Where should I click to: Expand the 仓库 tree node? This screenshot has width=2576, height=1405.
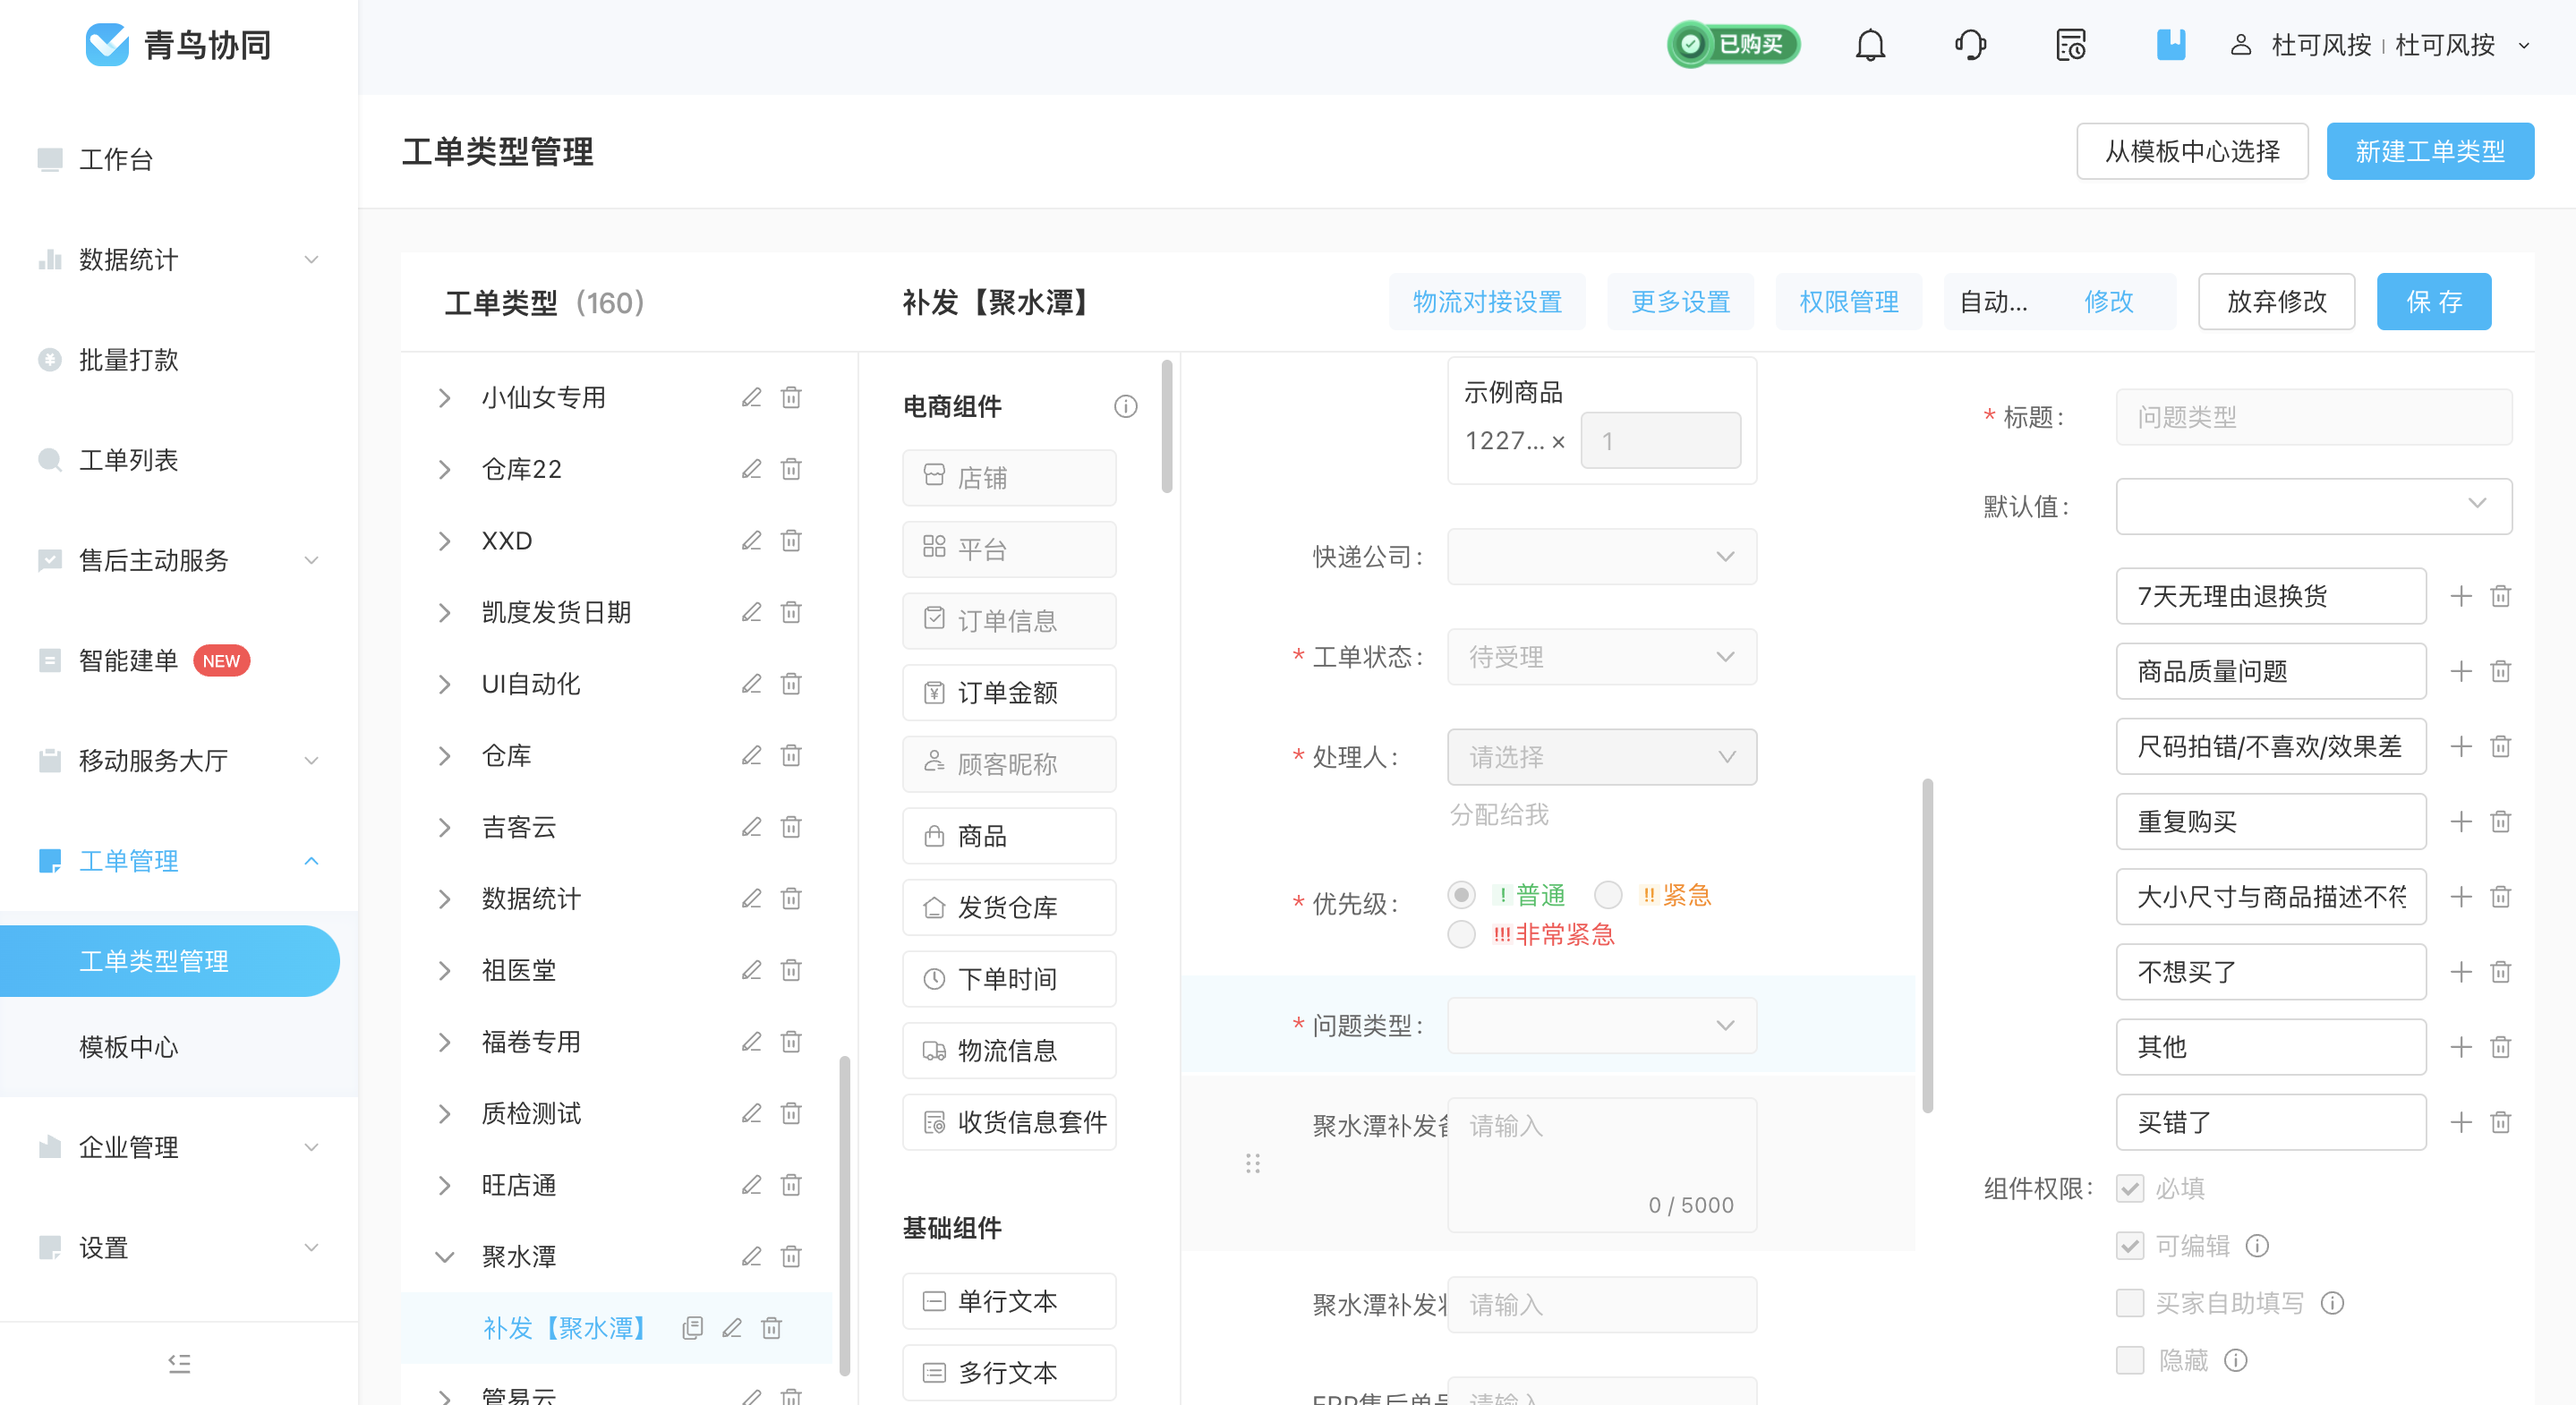[445, 756]
